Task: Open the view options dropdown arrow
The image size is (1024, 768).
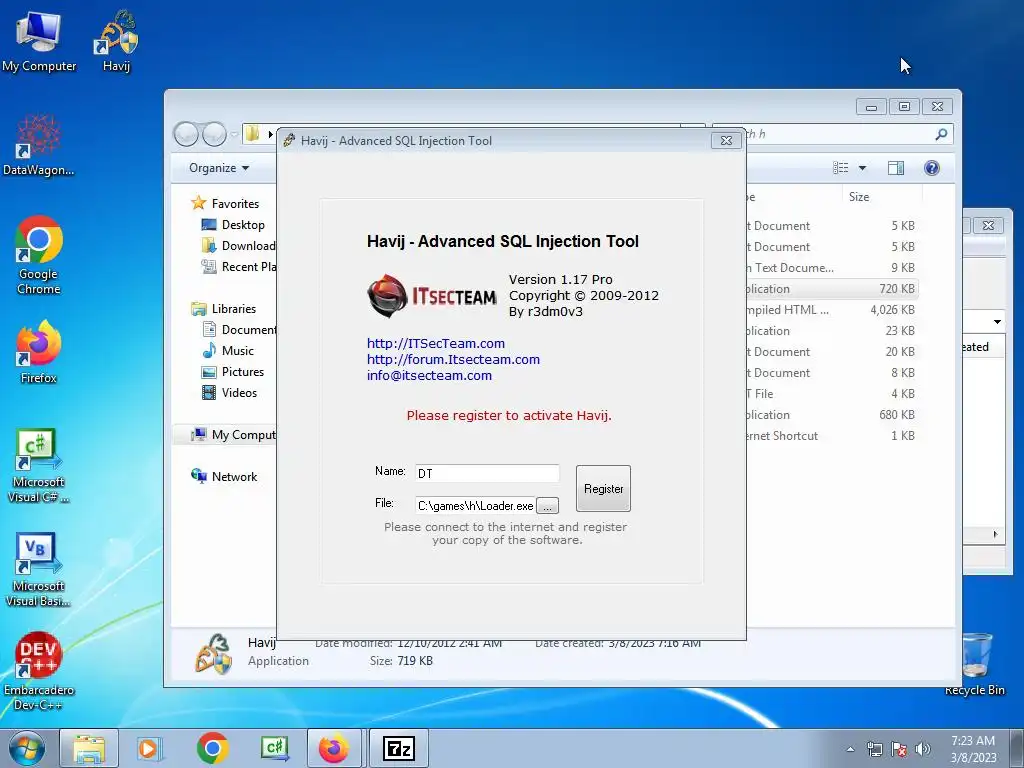Action: (x=862, y=168)
